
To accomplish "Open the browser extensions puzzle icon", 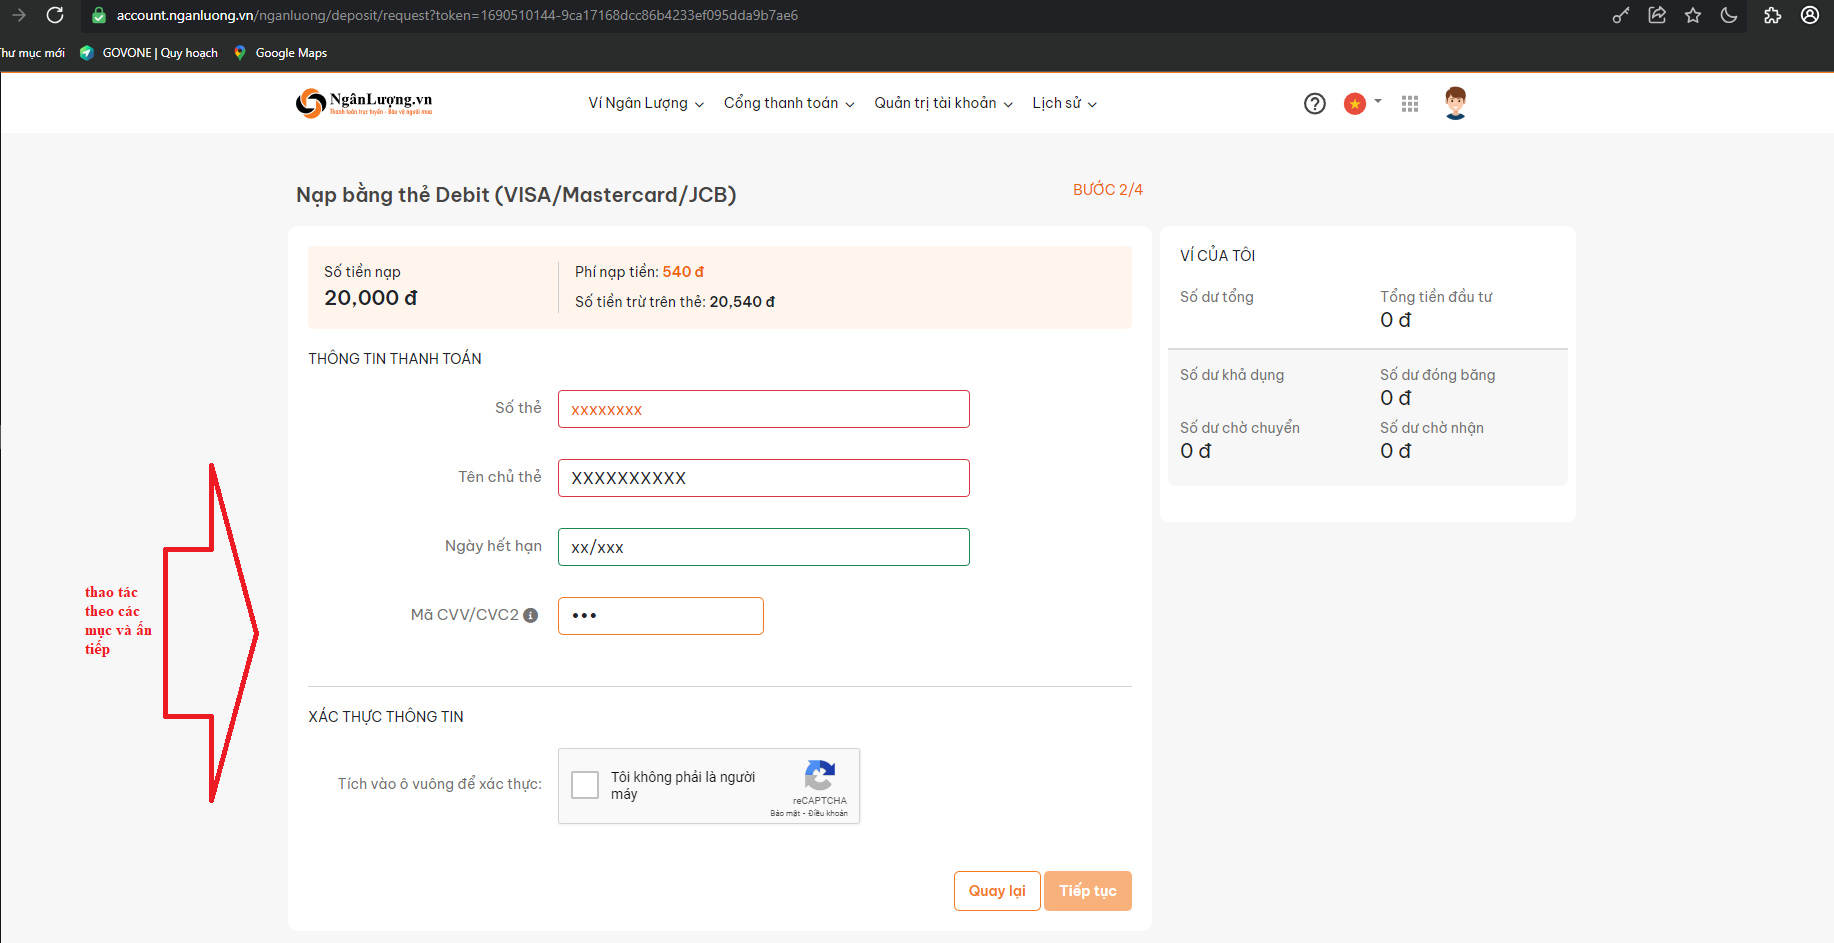I will (x=1772, y=15).
